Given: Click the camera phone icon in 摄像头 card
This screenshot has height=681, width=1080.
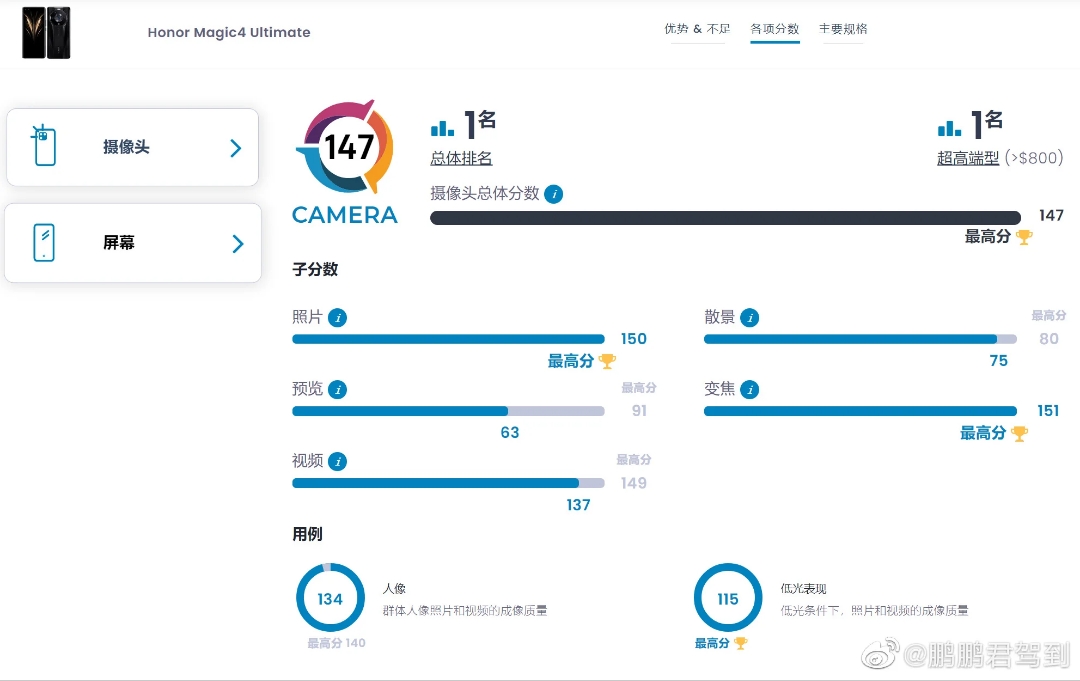Looking at the screenshot, I should pyautogui.click(x=43, y=146).
